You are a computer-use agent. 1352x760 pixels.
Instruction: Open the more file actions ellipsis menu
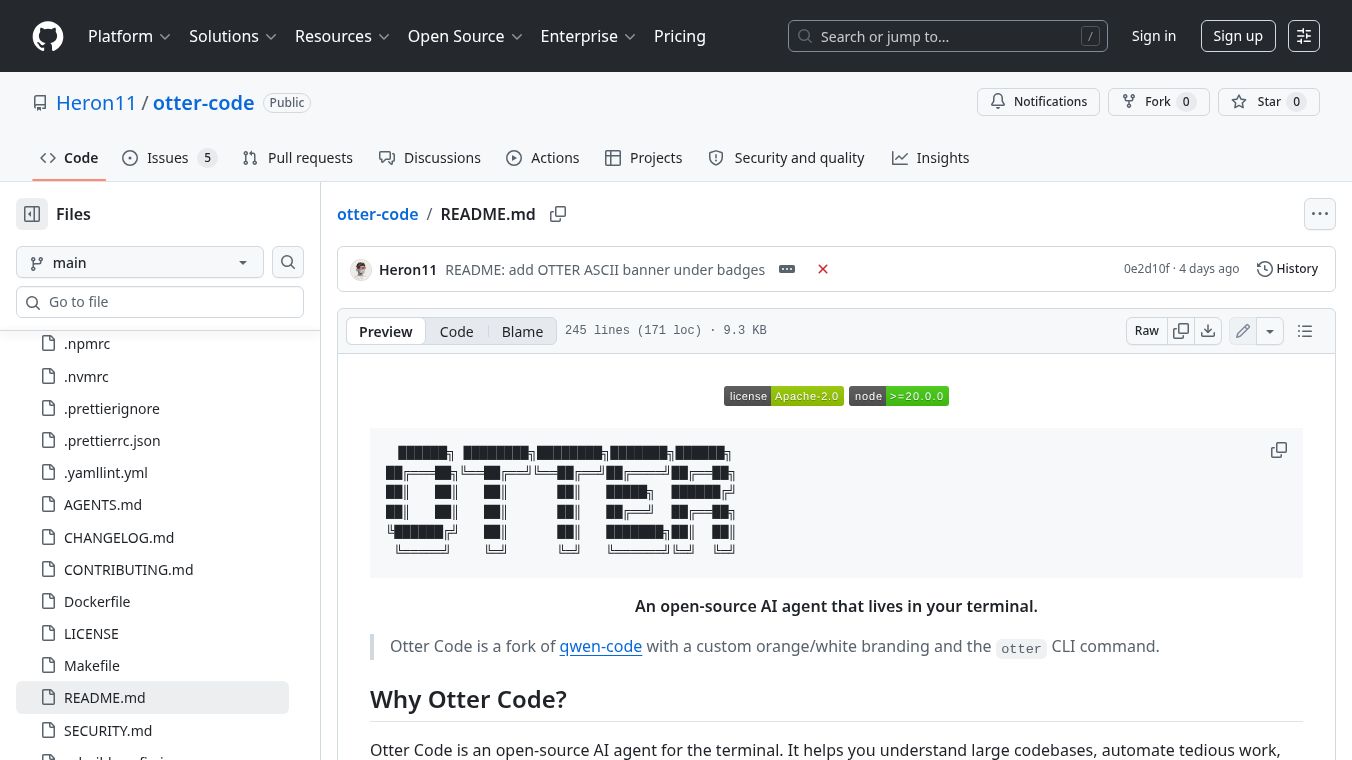(x=1320, y=214)
